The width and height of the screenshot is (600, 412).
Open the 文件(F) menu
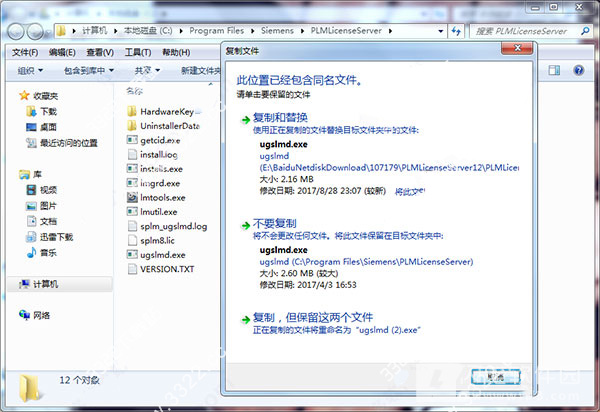point(25,52)
